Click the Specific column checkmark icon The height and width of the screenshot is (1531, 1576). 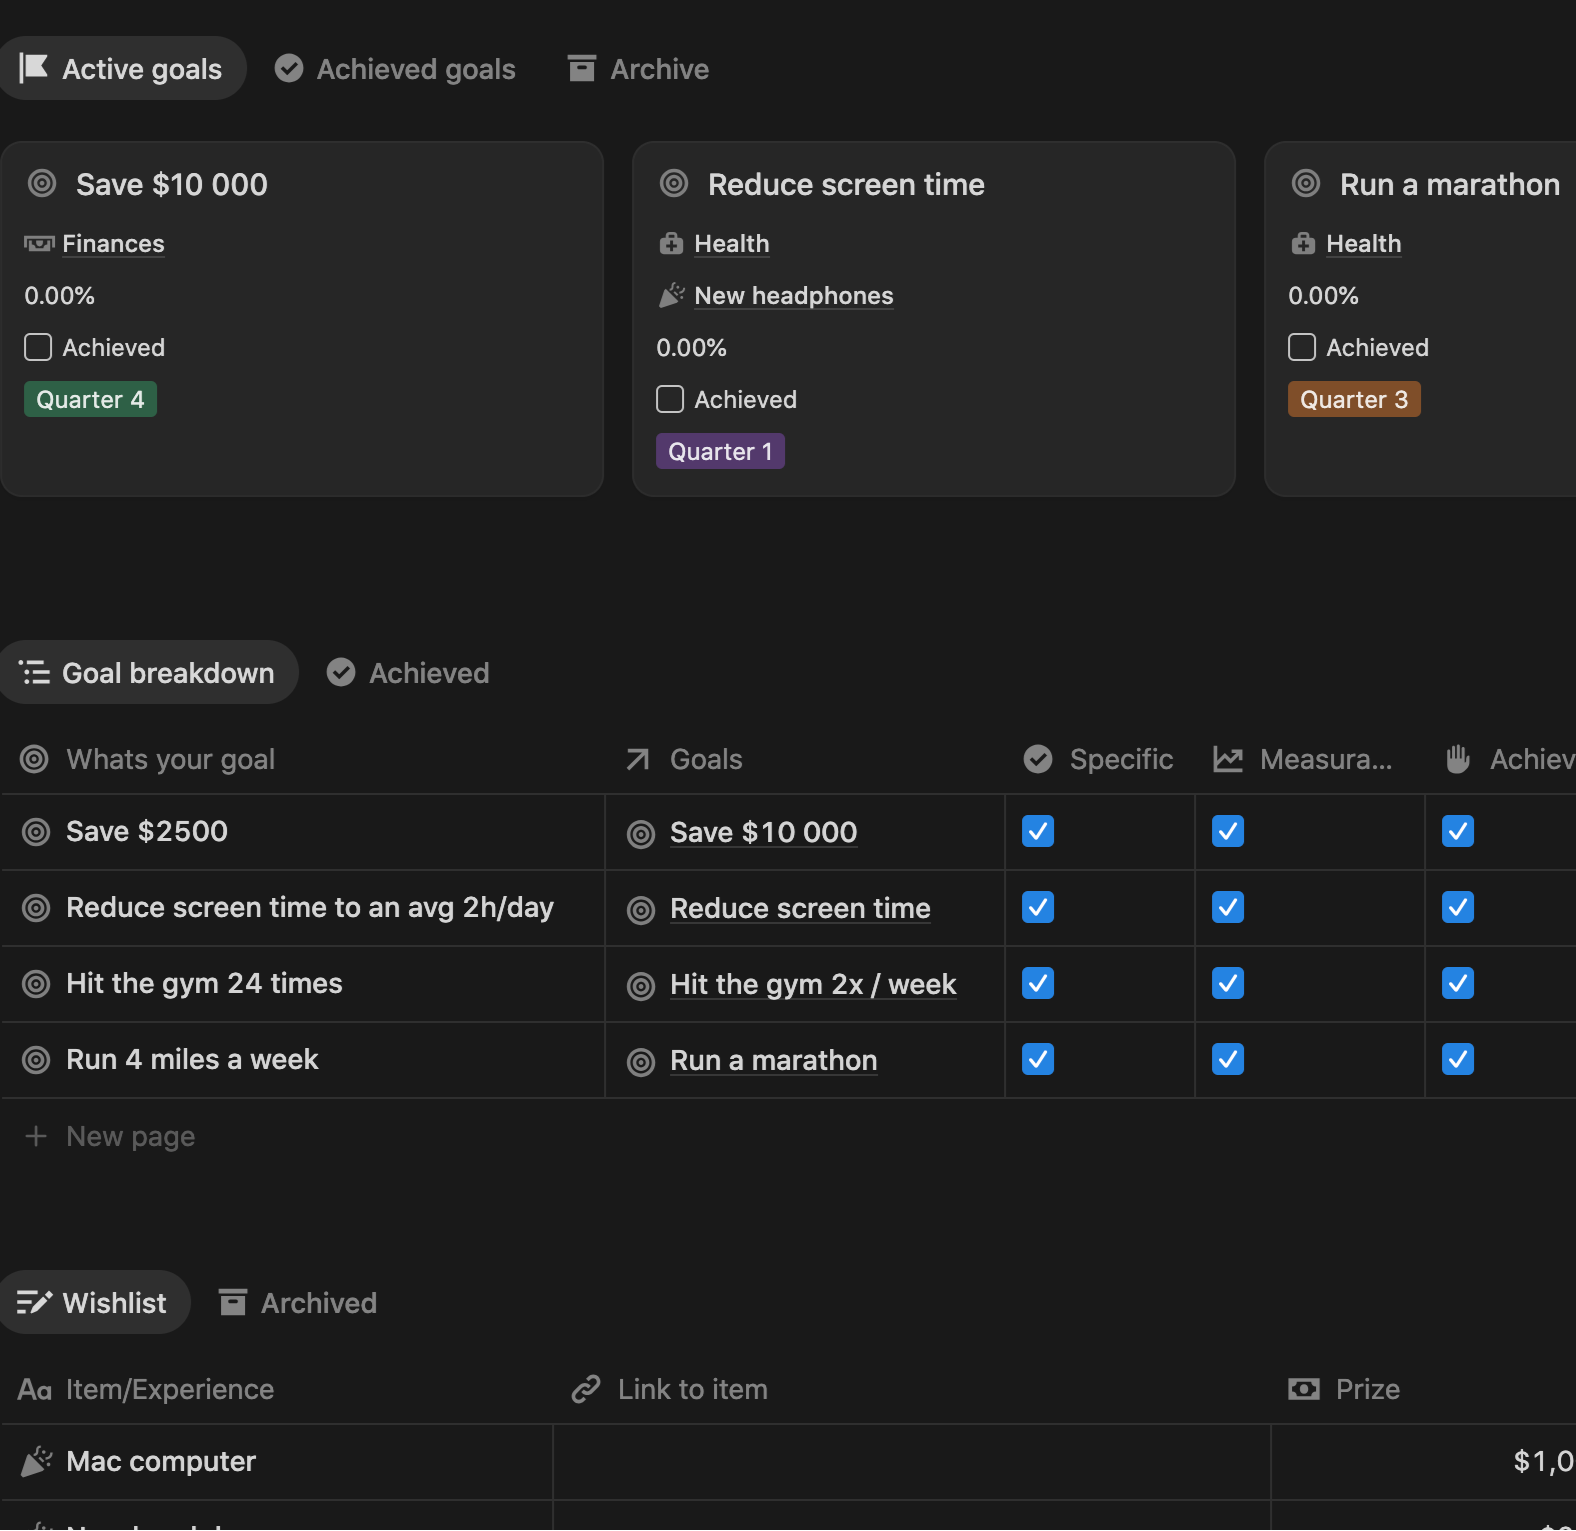(1038, 760)
